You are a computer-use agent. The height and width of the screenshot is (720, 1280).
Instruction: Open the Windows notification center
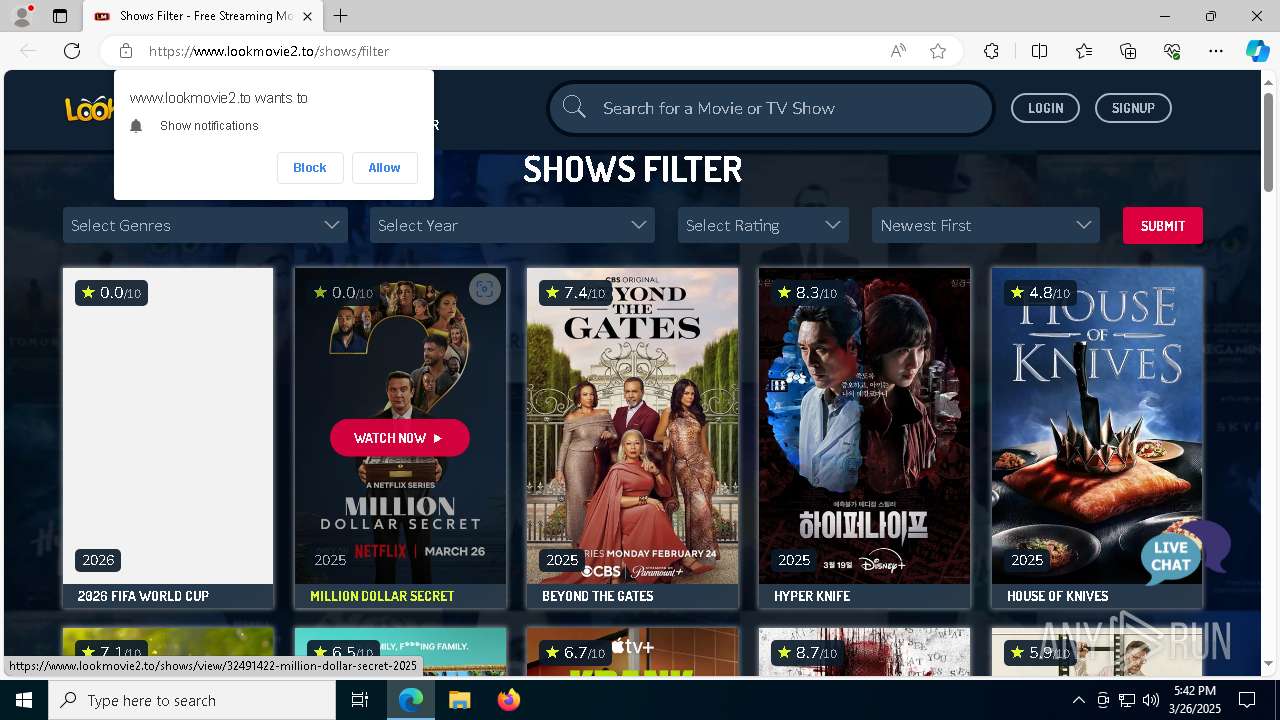[1247, 700]
